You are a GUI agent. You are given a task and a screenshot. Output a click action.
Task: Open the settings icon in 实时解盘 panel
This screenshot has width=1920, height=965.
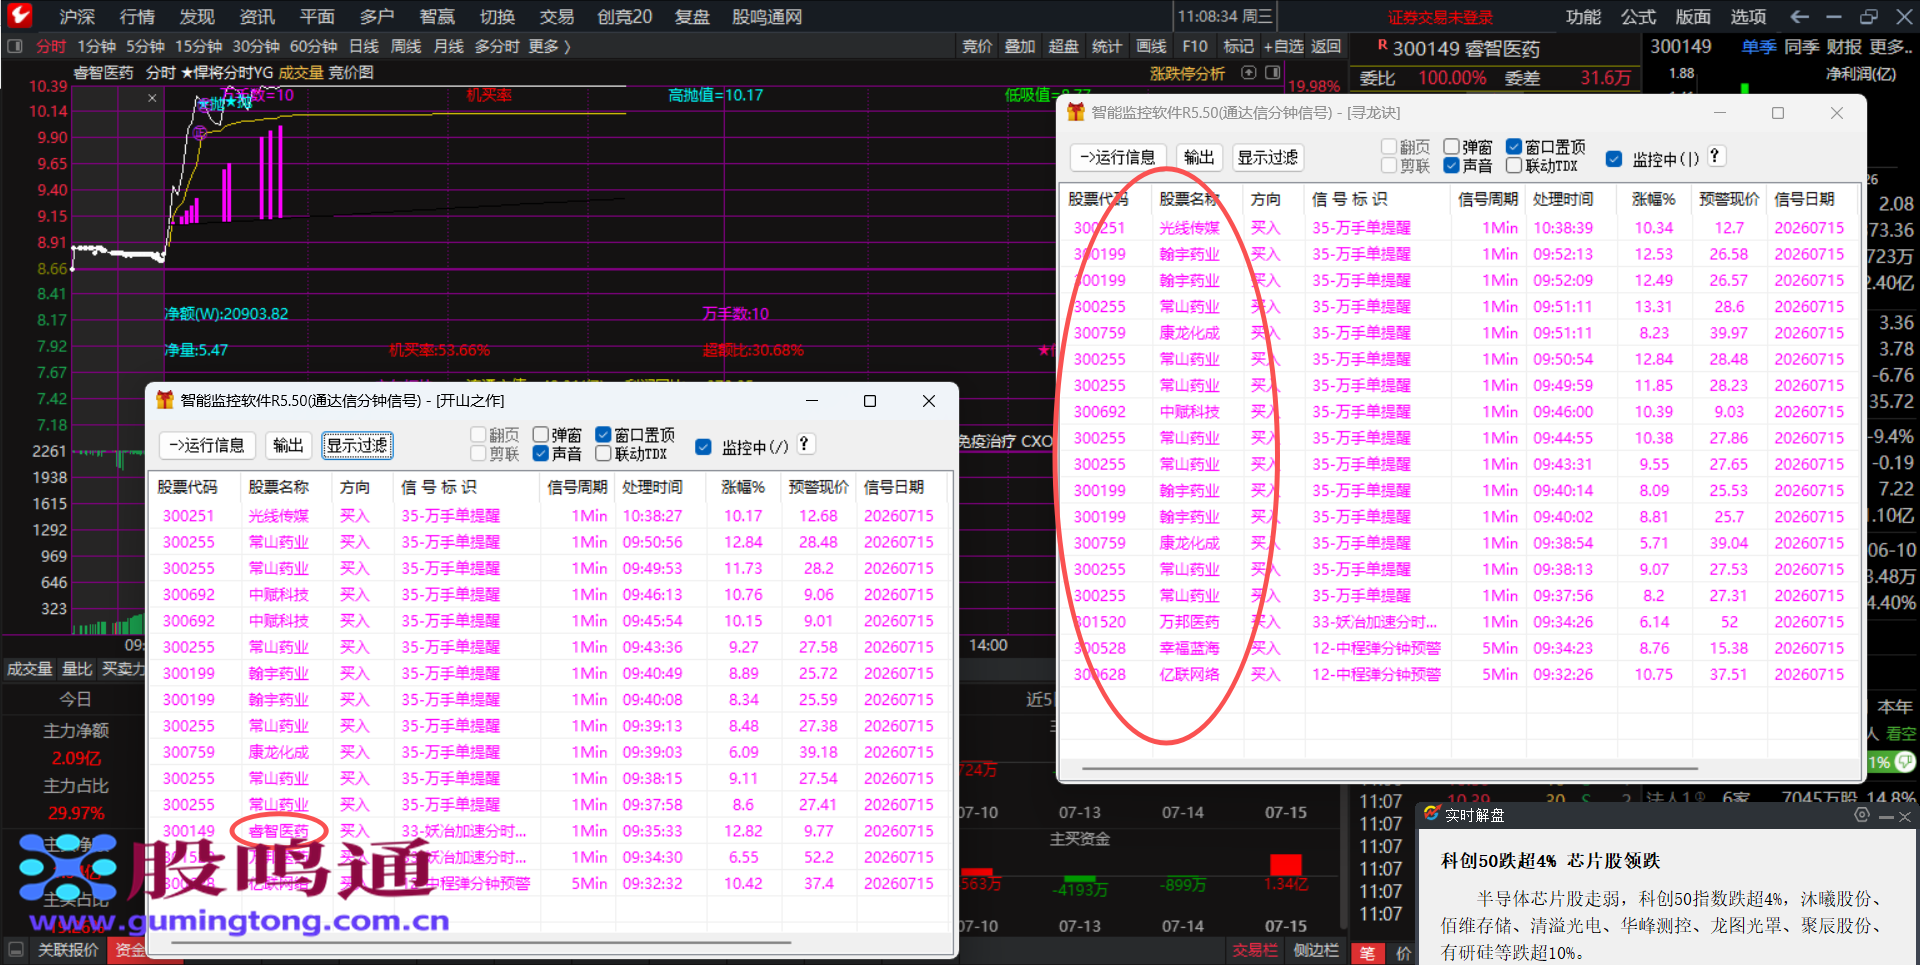pos(1861,815)
